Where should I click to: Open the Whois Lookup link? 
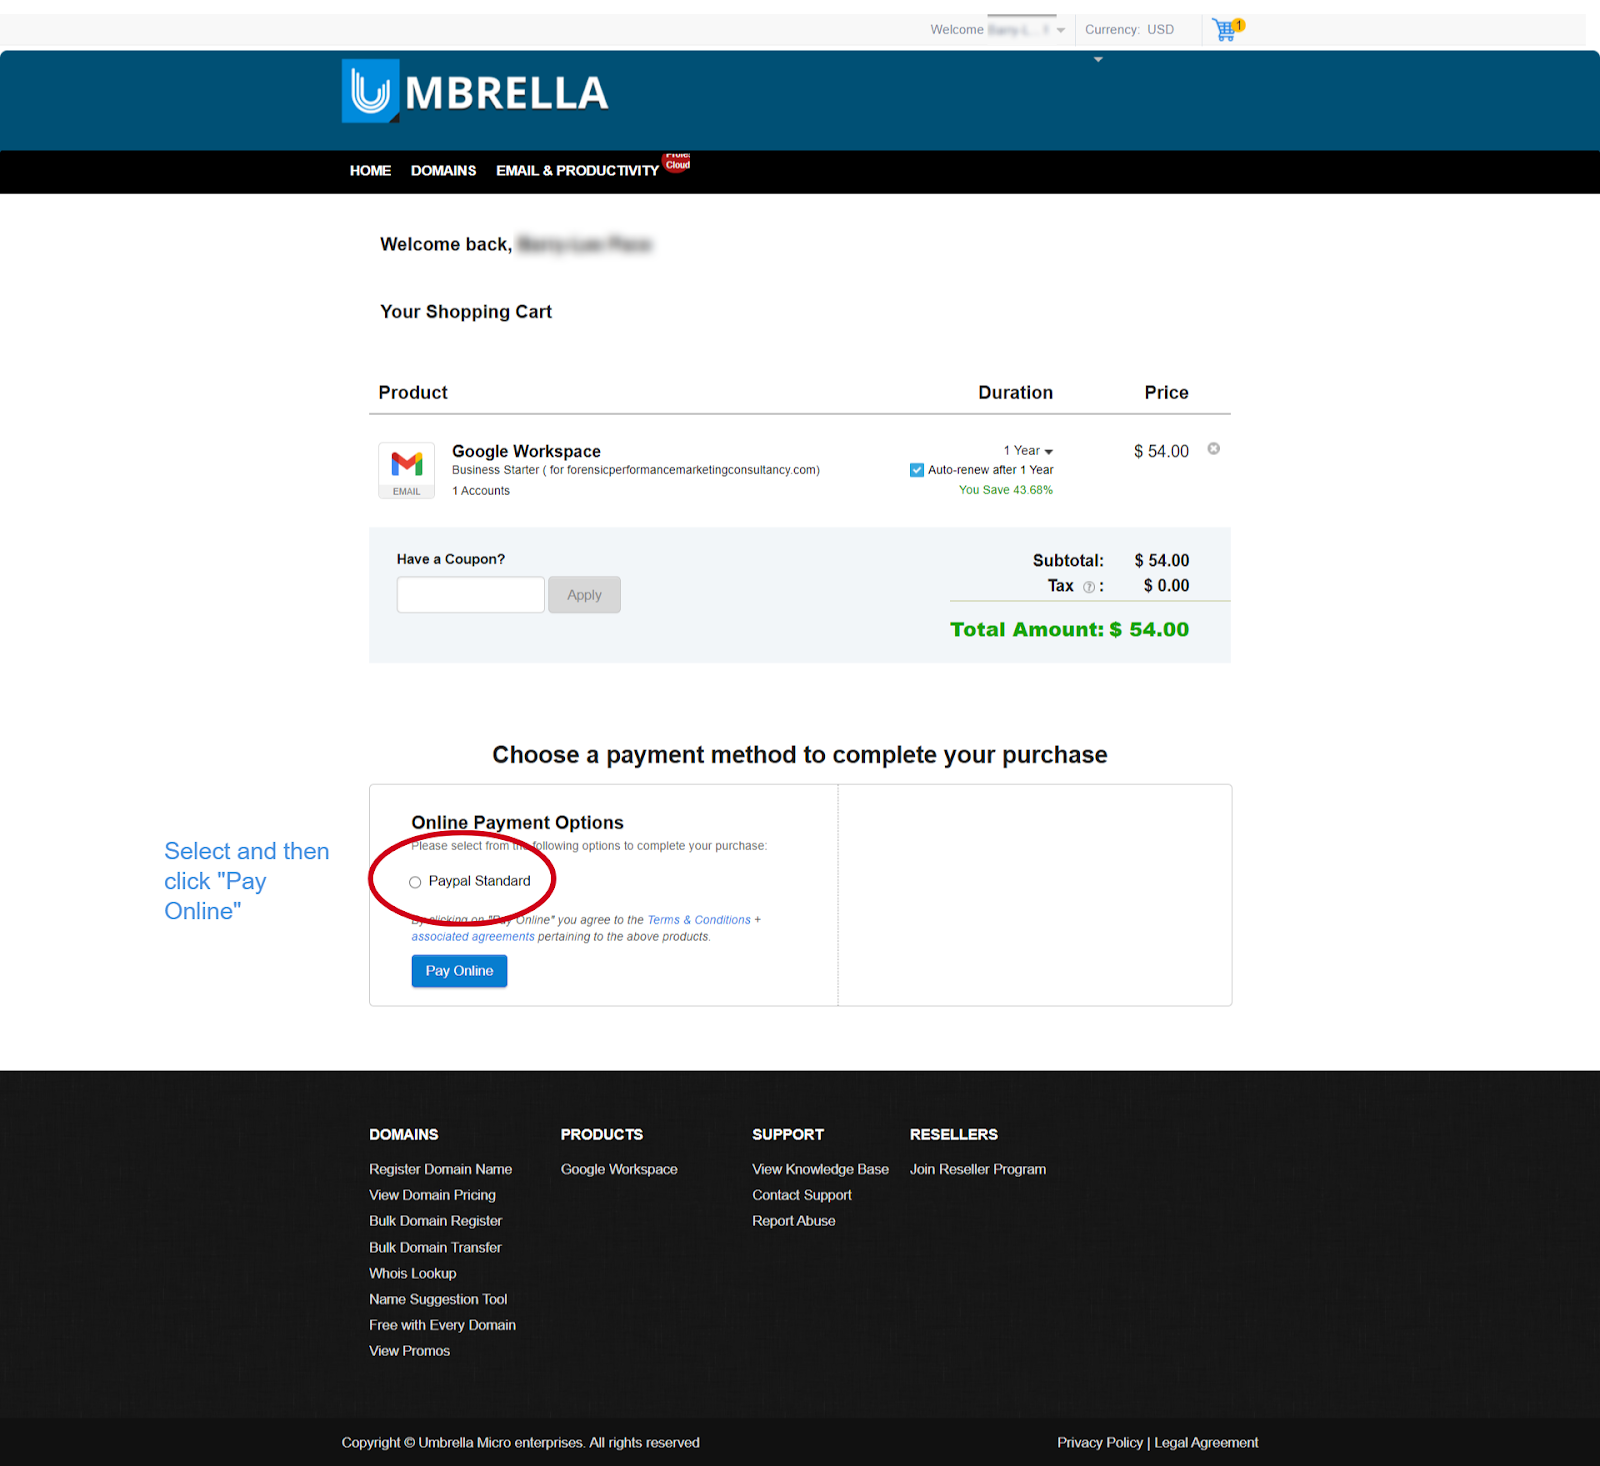point(412,1273)
